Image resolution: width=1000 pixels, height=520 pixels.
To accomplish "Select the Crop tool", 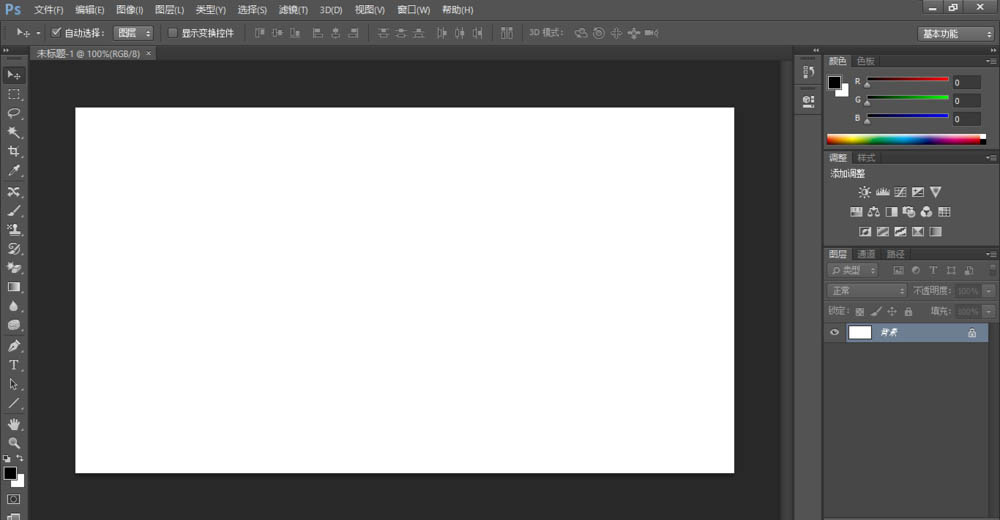I will point(13,152).
